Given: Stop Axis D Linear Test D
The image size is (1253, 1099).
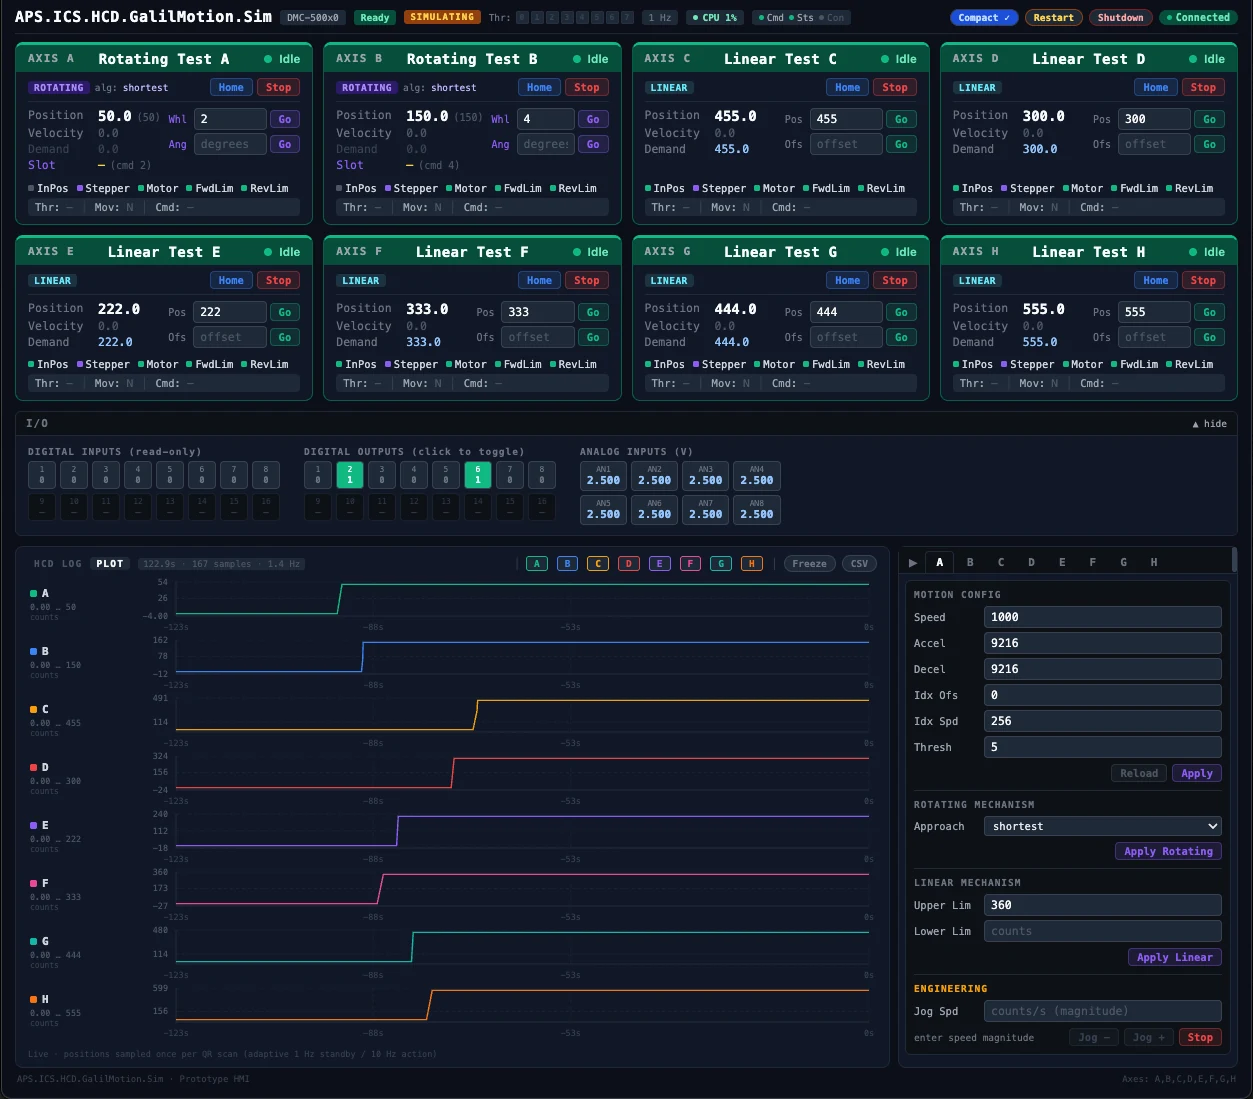Looking at the screenshot, I should (x=1203, y=88).
